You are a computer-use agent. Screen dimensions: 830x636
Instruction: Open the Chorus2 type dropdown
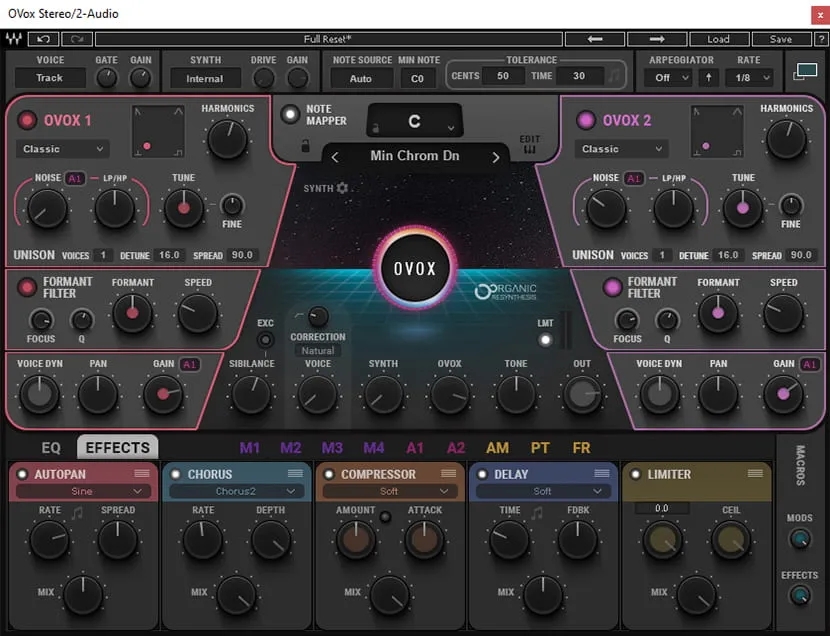coord(236,492)
